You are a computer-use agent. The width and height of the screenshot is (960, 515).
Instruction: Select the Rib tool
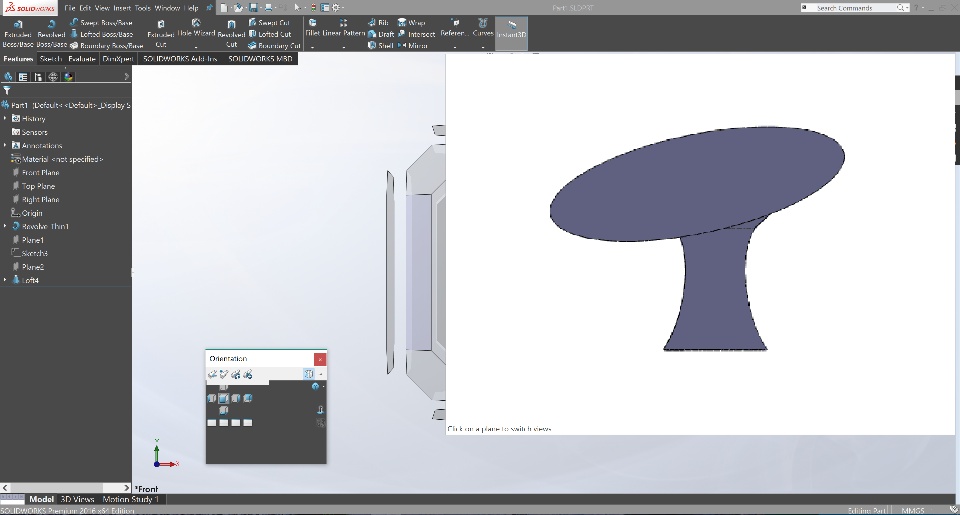point(378,23)
